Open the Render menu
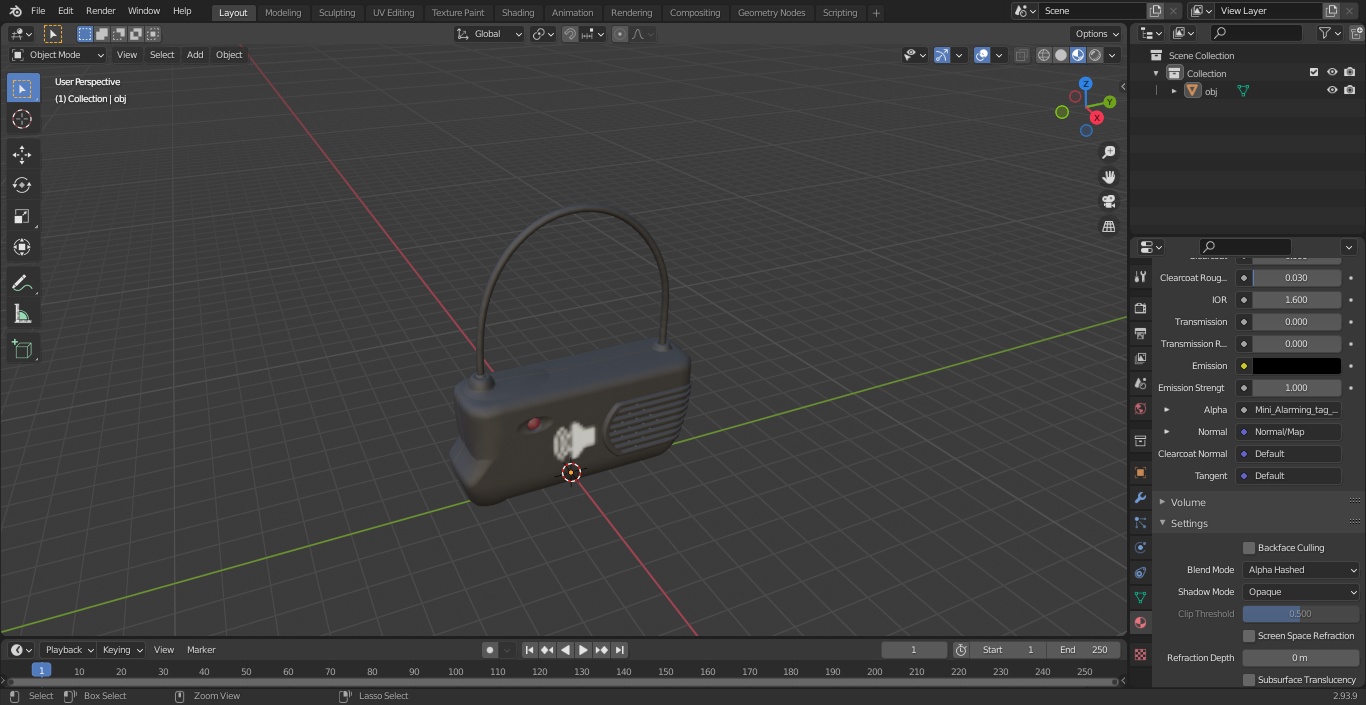 coord(100,11)
